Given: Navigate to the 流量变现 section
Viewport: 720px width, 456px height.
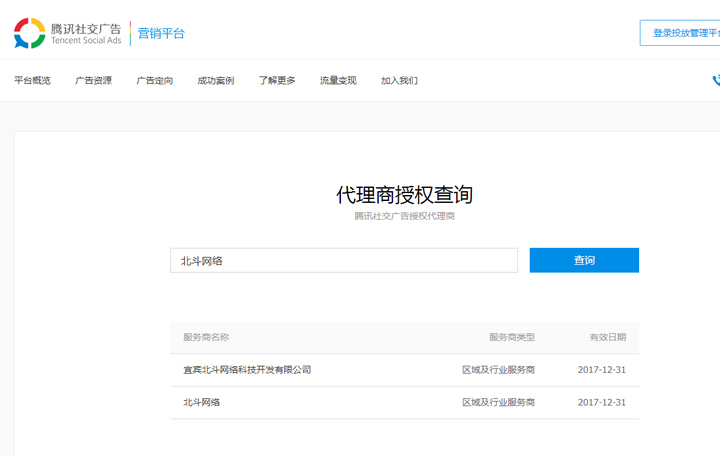Looking at the screenshot, I should (338, 81).
